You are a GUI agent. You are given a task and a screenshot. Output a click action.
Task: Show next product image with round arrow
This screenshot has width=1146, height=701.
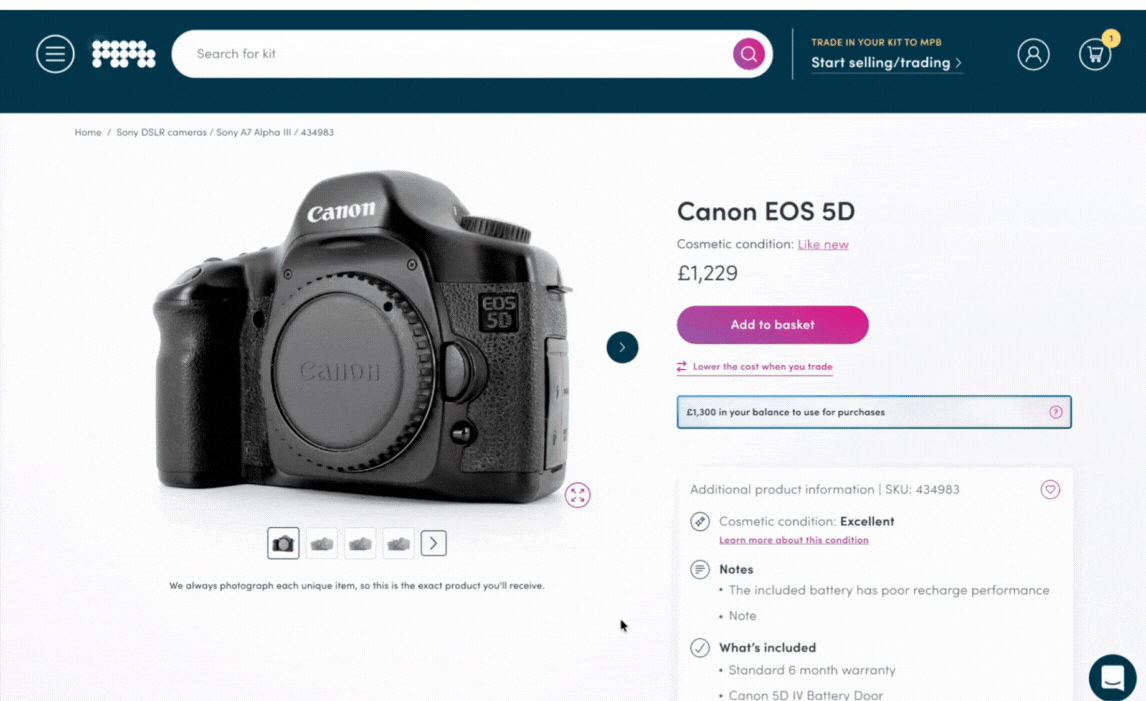(x=622, y=347)
